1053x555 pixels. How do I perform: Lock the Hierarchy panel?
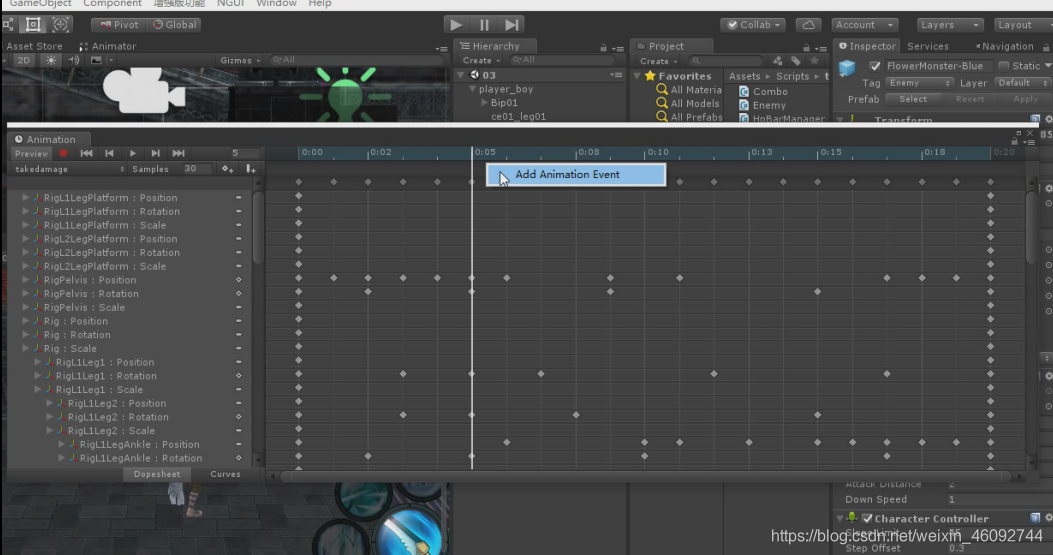point(603,48)
